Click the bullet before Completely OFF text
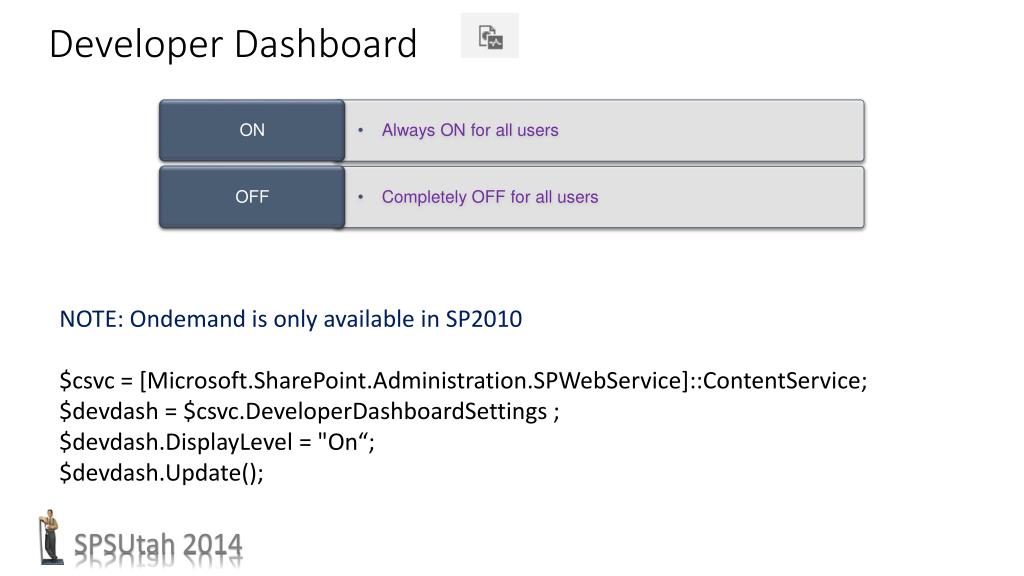The height and width of the screenshot is (576, 1024). tap(360, 197)
